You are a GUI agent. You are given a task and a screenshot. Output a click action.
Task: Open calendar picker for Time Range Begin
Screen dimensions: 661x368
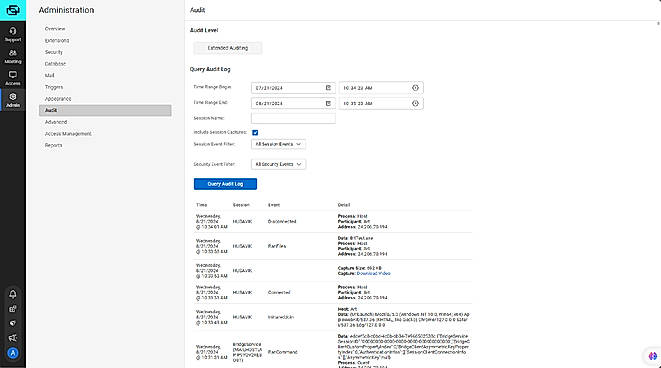(328, 88)
